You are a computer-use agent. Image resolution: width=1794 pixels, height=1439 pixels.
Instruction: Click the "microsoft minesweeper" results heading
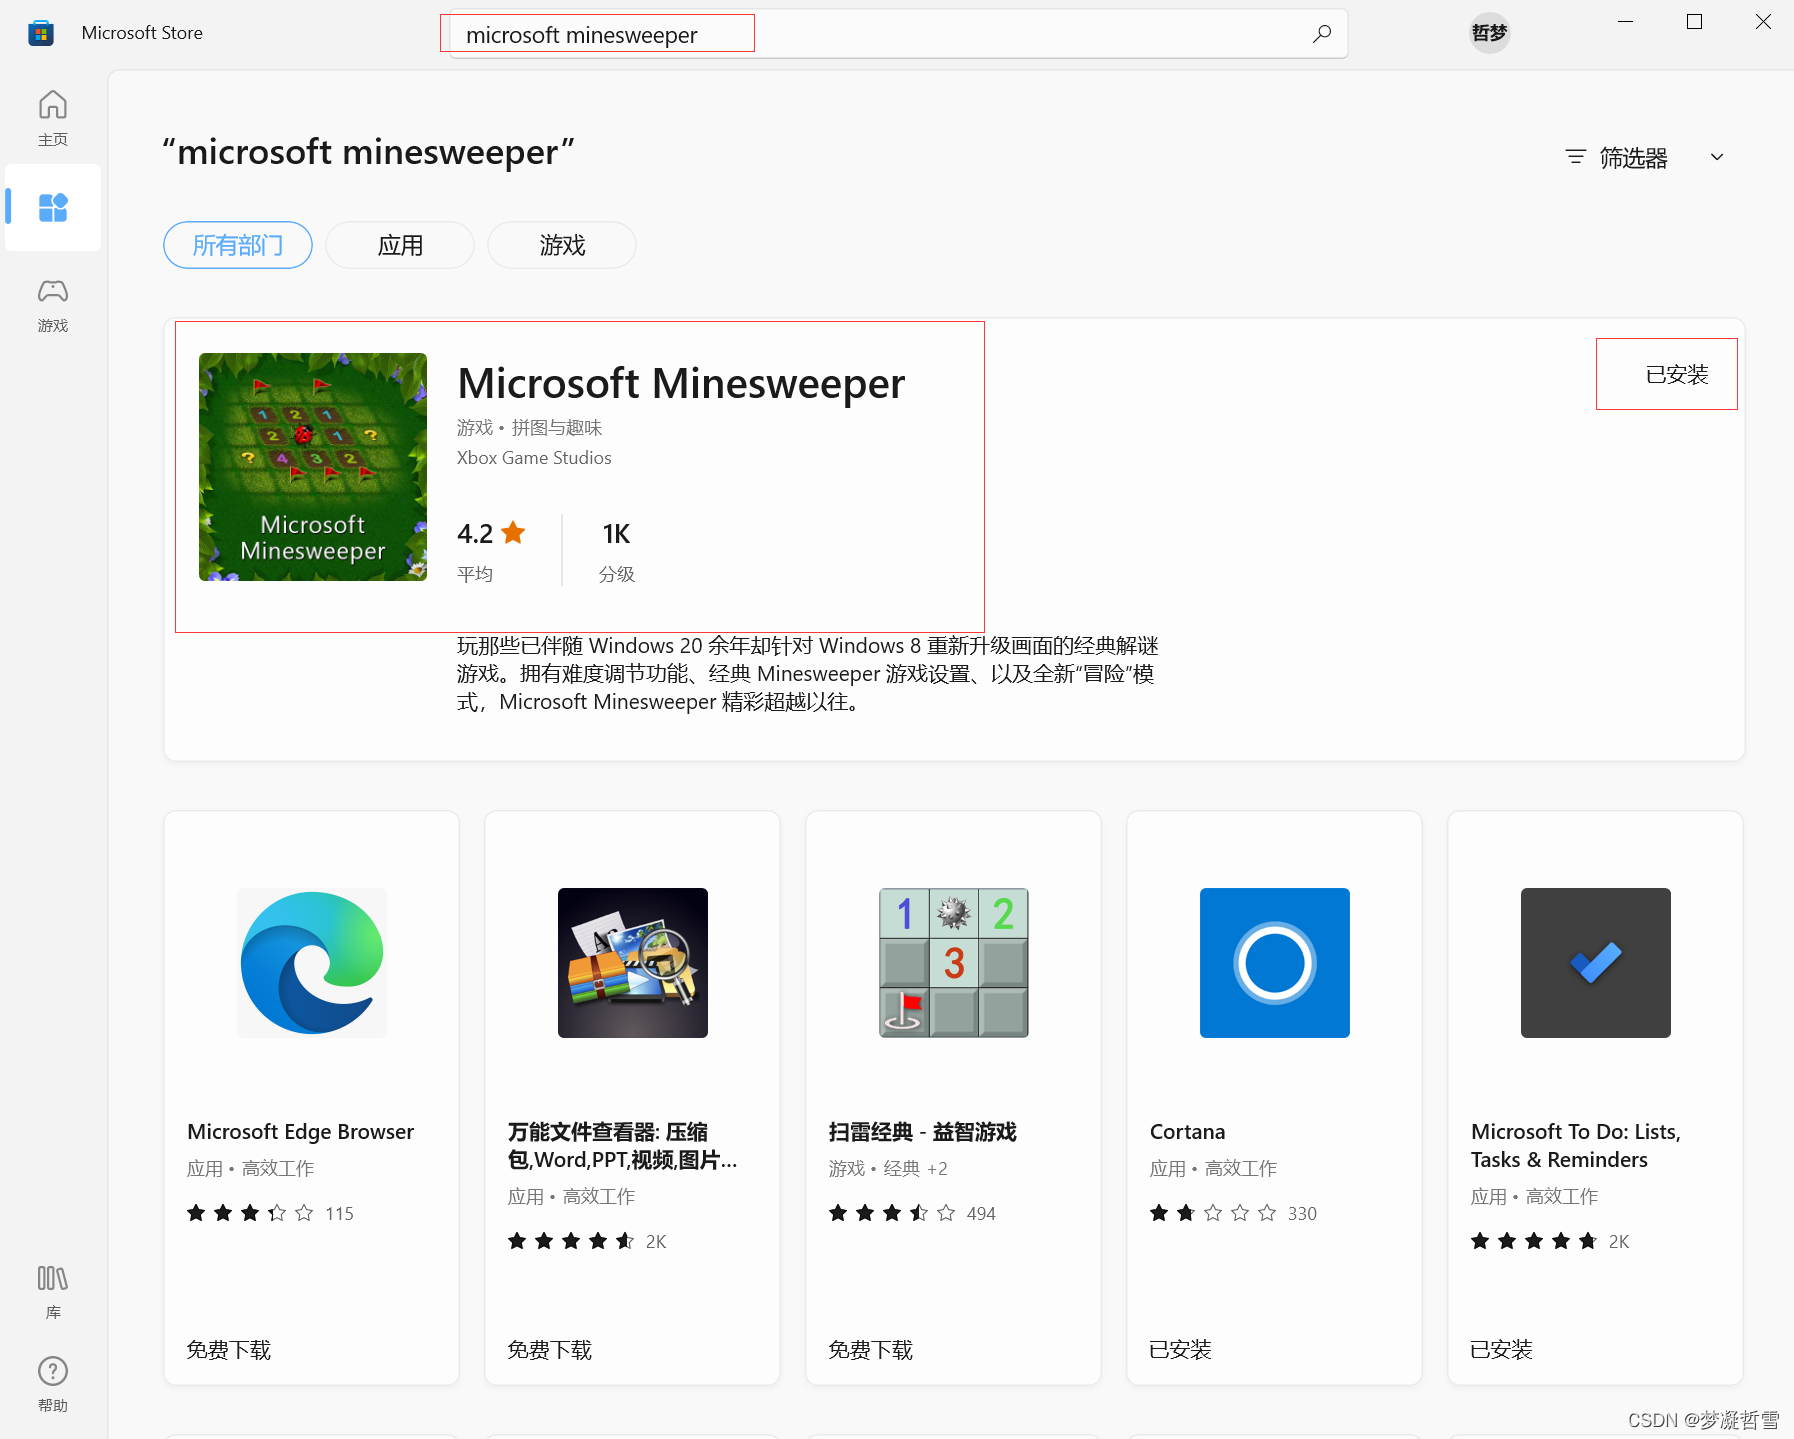pos(368,152)
